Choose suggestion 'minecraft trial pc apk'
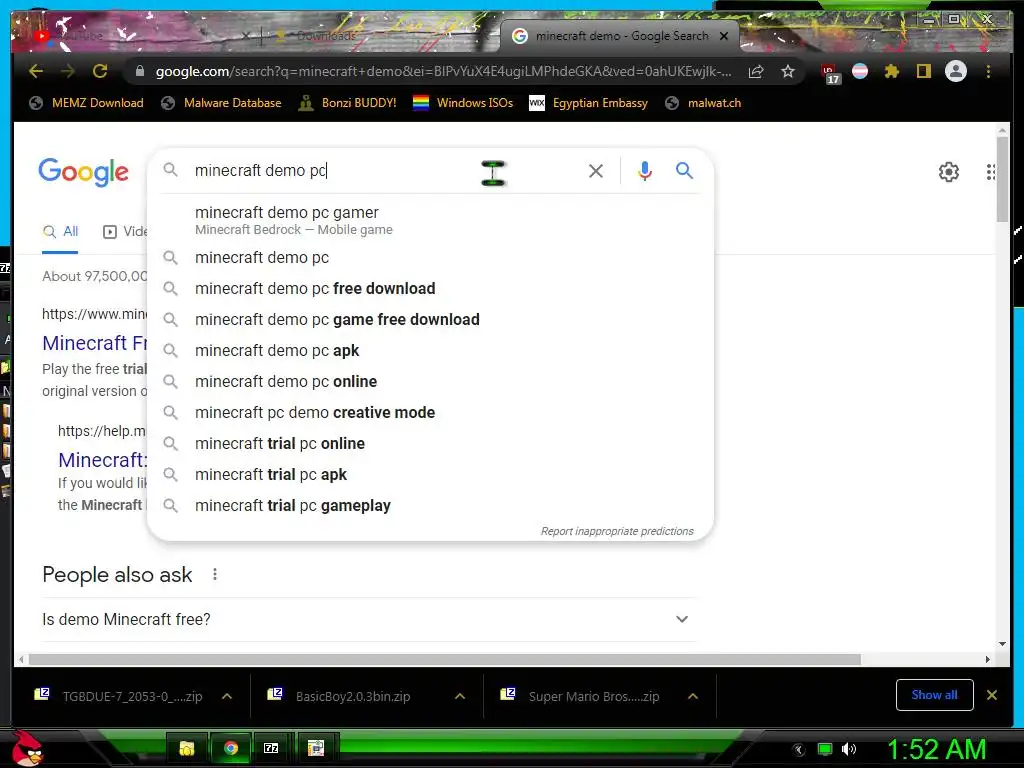 [x=431, y=475]
